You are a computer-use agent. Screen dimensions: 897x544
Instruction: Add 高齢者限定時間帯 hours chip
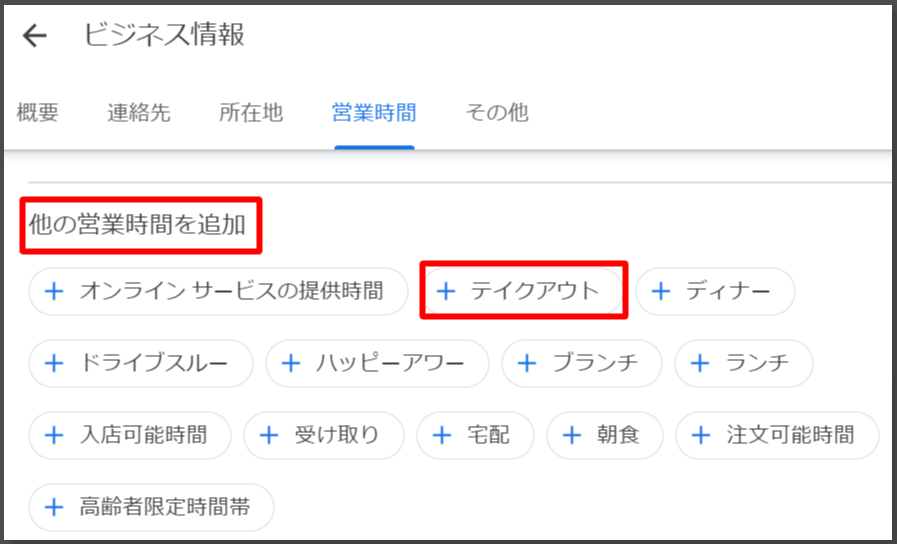point(152,507)
